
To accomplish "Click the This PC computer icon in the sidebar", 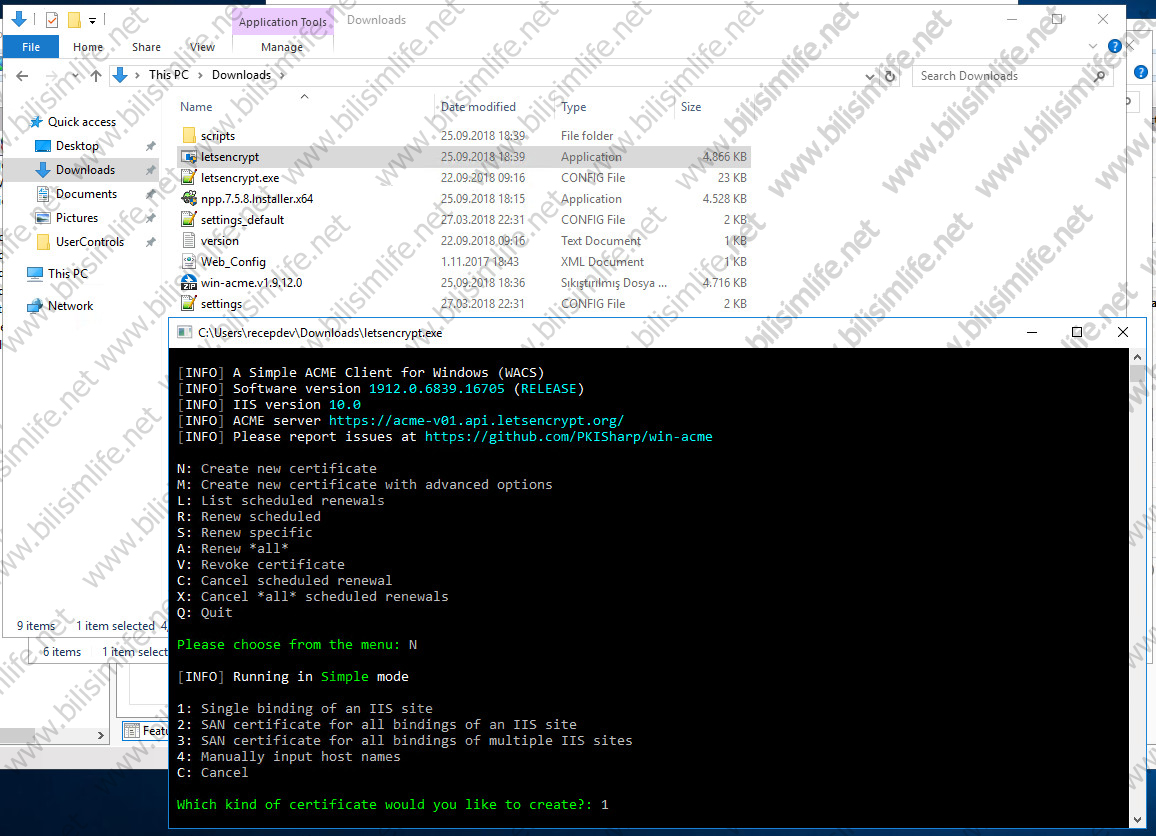I will [x=35, y=274].
